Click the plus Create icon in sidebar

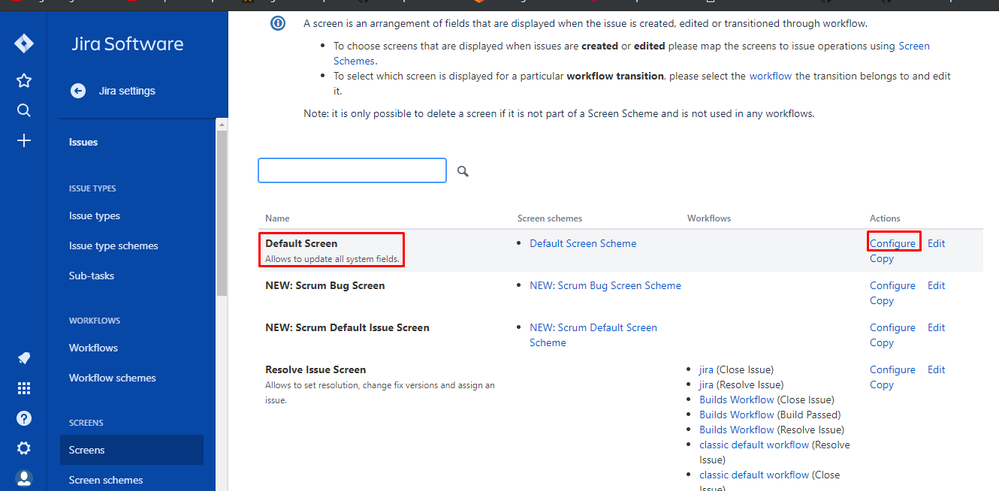[x=24, y=141]
